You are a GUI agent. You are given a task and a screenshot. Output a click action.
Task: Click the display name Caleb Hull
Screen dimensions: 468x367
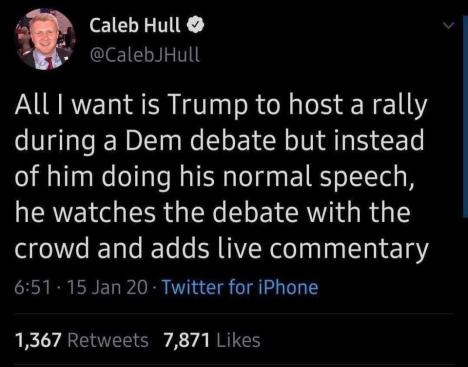(135, 25)
